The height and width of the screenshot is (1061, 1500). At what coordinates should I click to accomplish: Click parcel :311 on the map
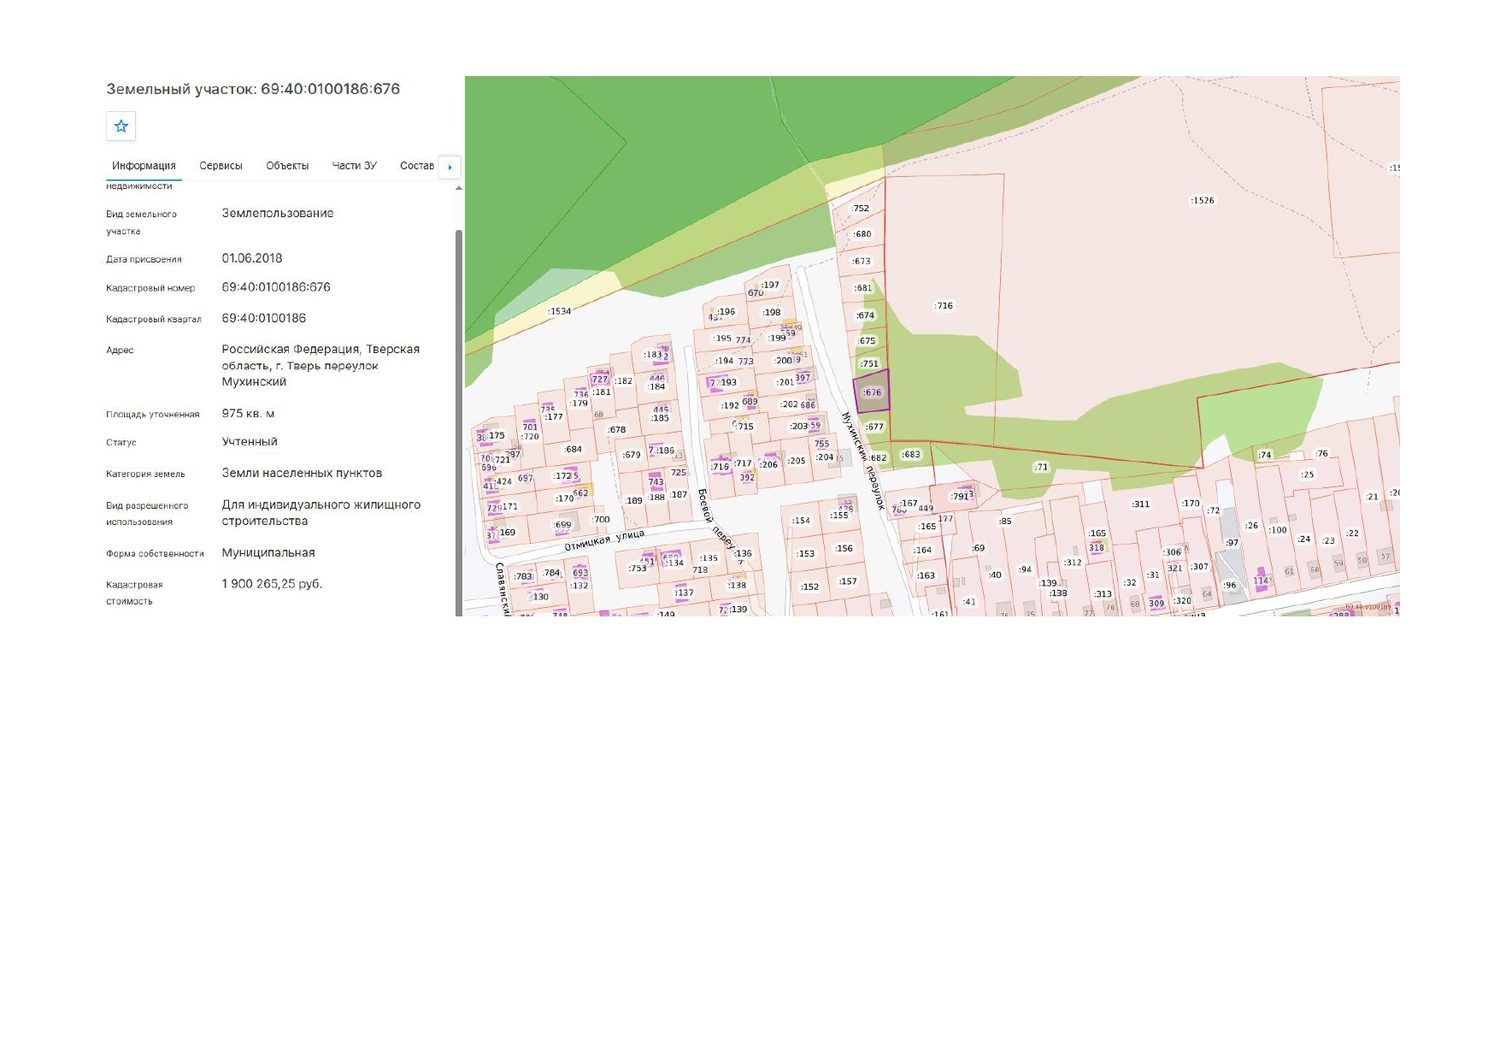(x=1140, y=504)
